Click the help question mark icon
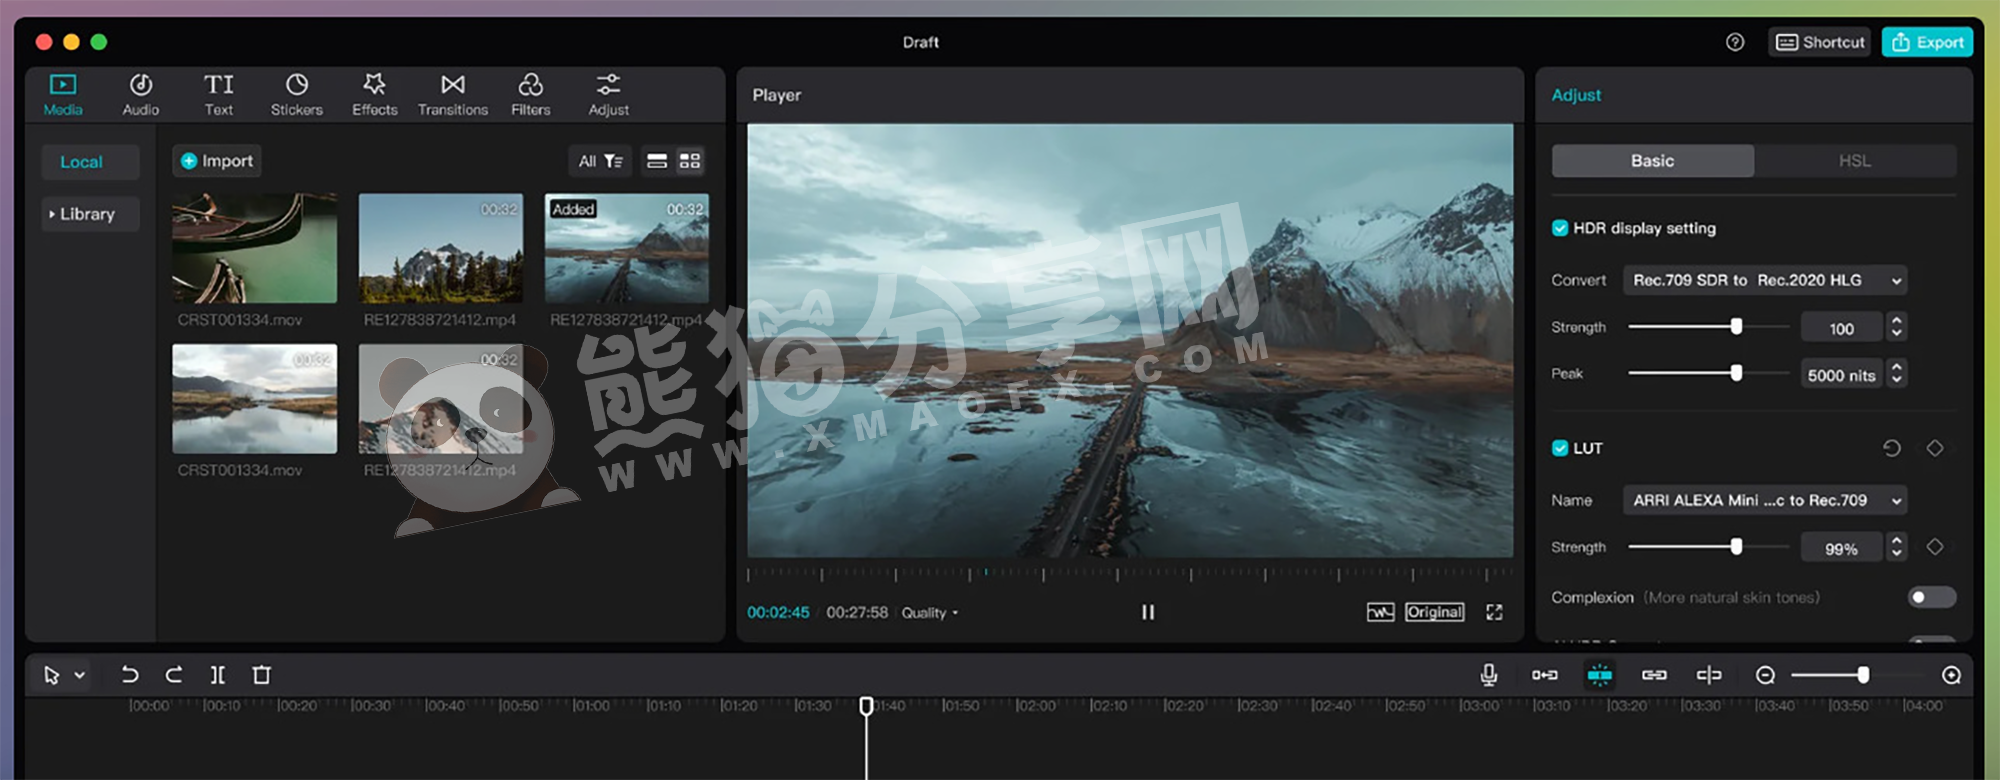This screenshot has width=2000, height=780. 1735,42
